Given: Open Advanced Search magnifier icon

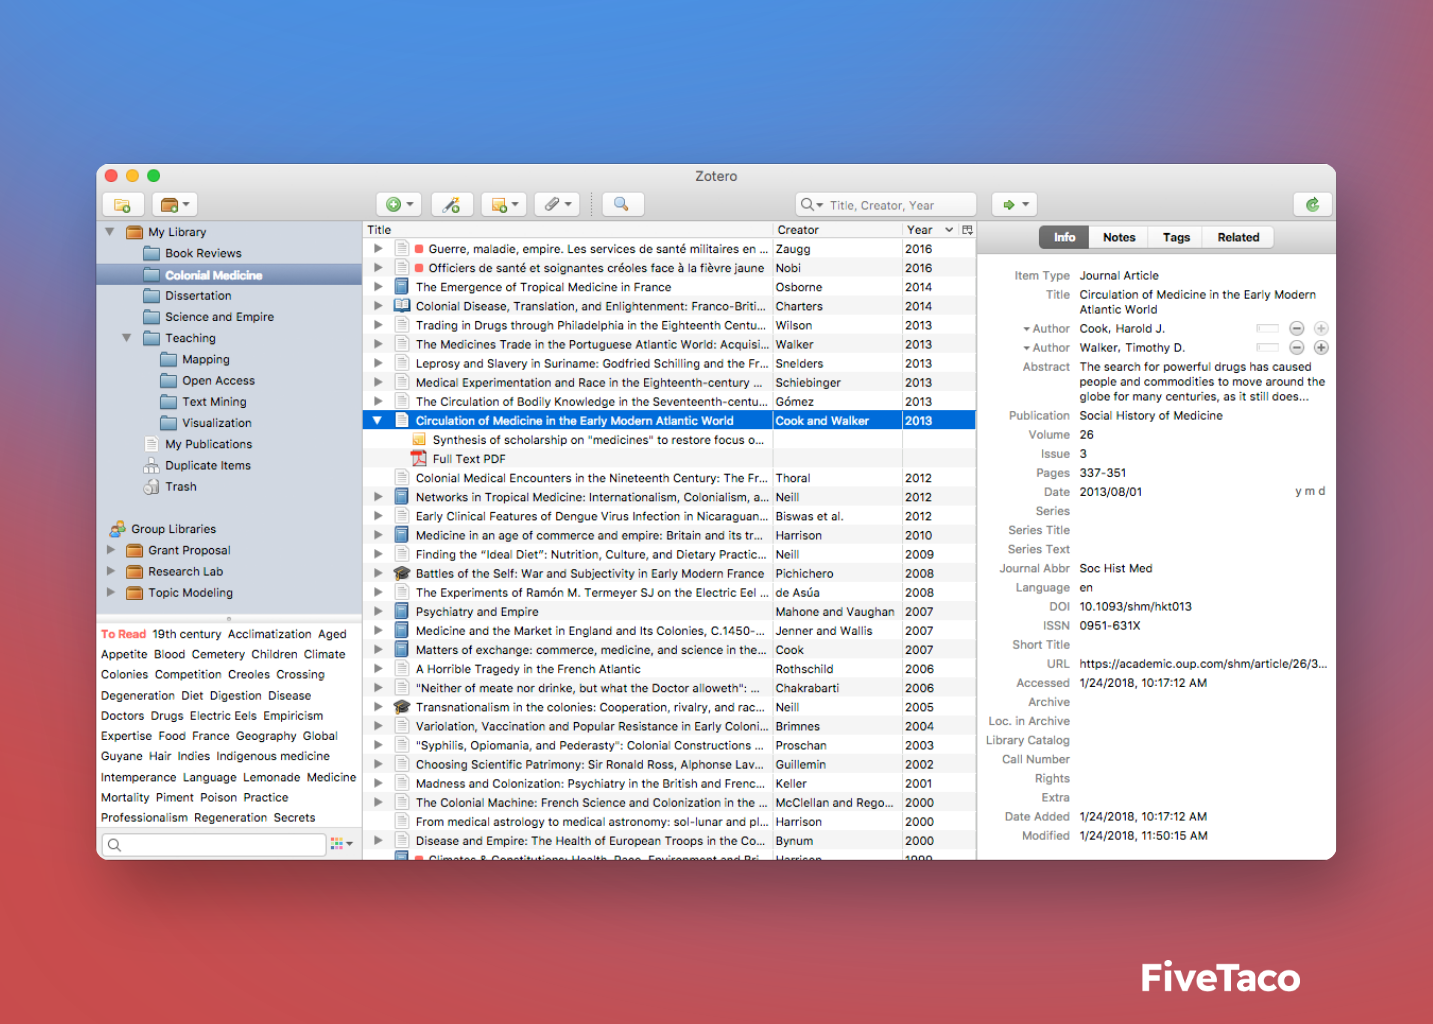Looking at the screenshot, I should point(621,204).
